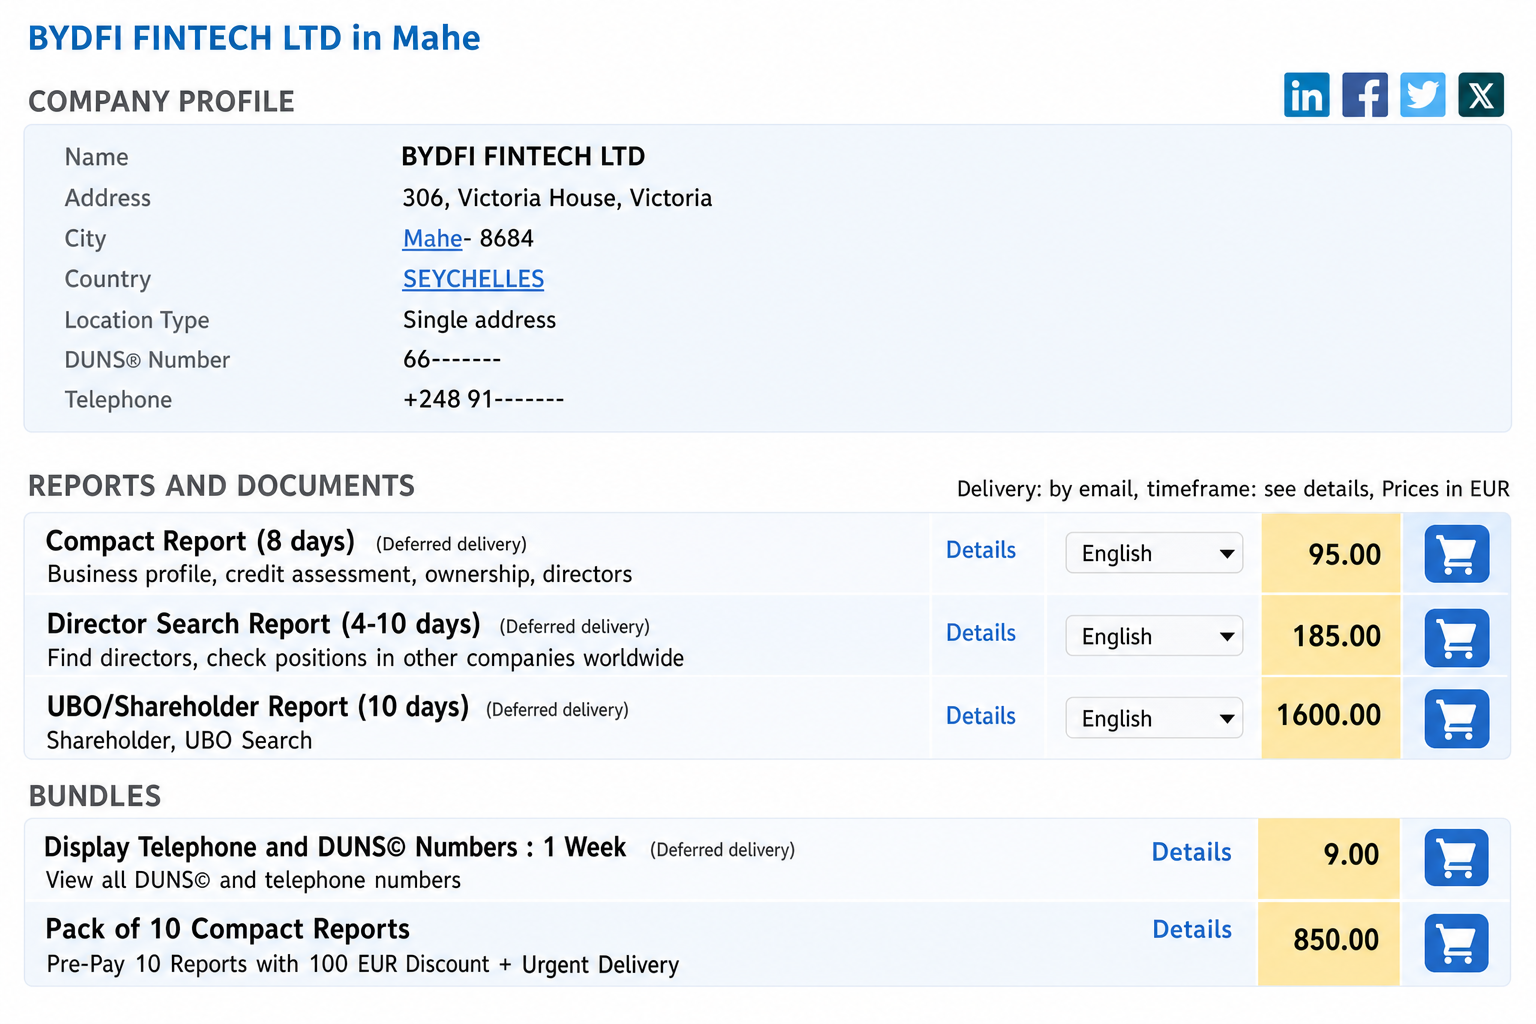The width and height of the screenshot is (1536, 1024).
Task: Share via the X logo icon
Action: click(1480, 95)
